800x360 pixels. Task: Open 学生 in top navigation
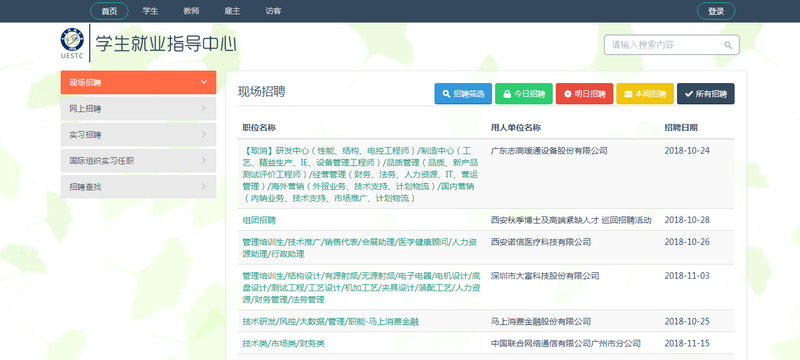[151, 11]
